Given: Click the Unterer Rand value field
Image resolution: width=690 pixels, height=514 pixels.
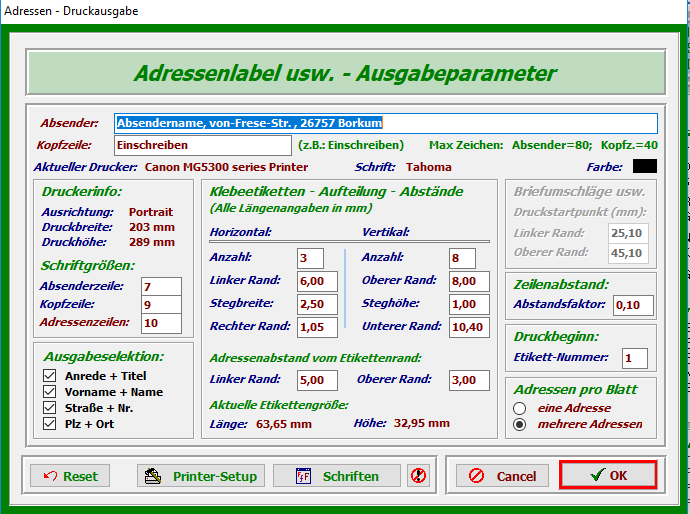Looking at the screenshot, I should point(469,326).
